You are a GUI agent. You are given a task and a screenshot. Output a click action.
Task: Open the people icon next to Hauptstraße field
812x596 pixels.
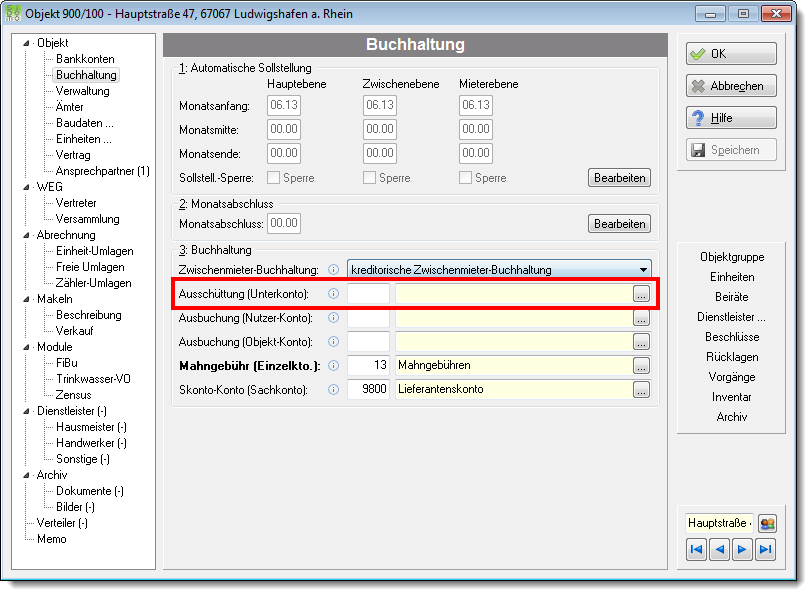(x=767, y=524)
